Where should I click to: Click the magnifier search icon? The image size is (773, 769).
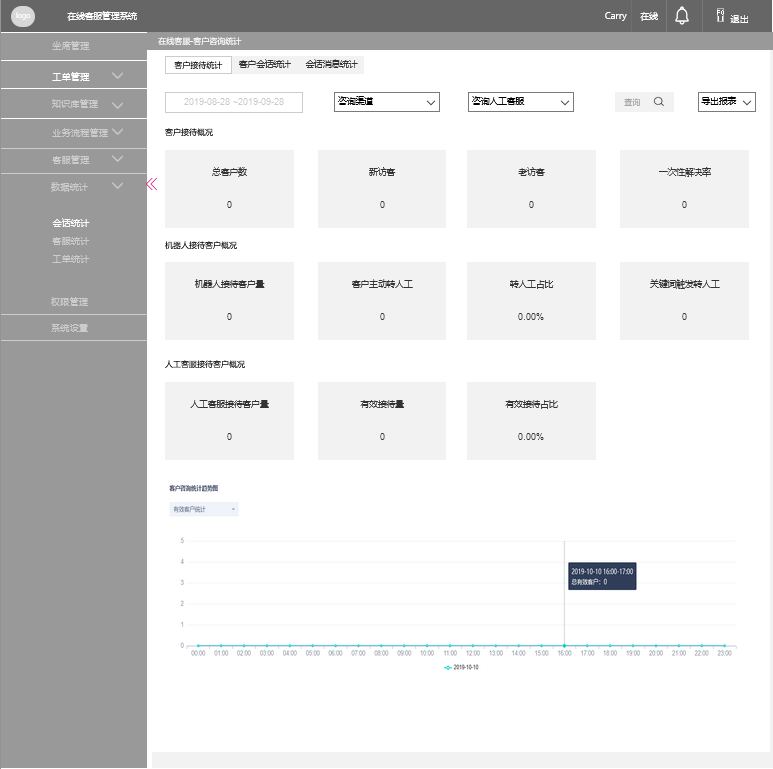coord(659,102)
